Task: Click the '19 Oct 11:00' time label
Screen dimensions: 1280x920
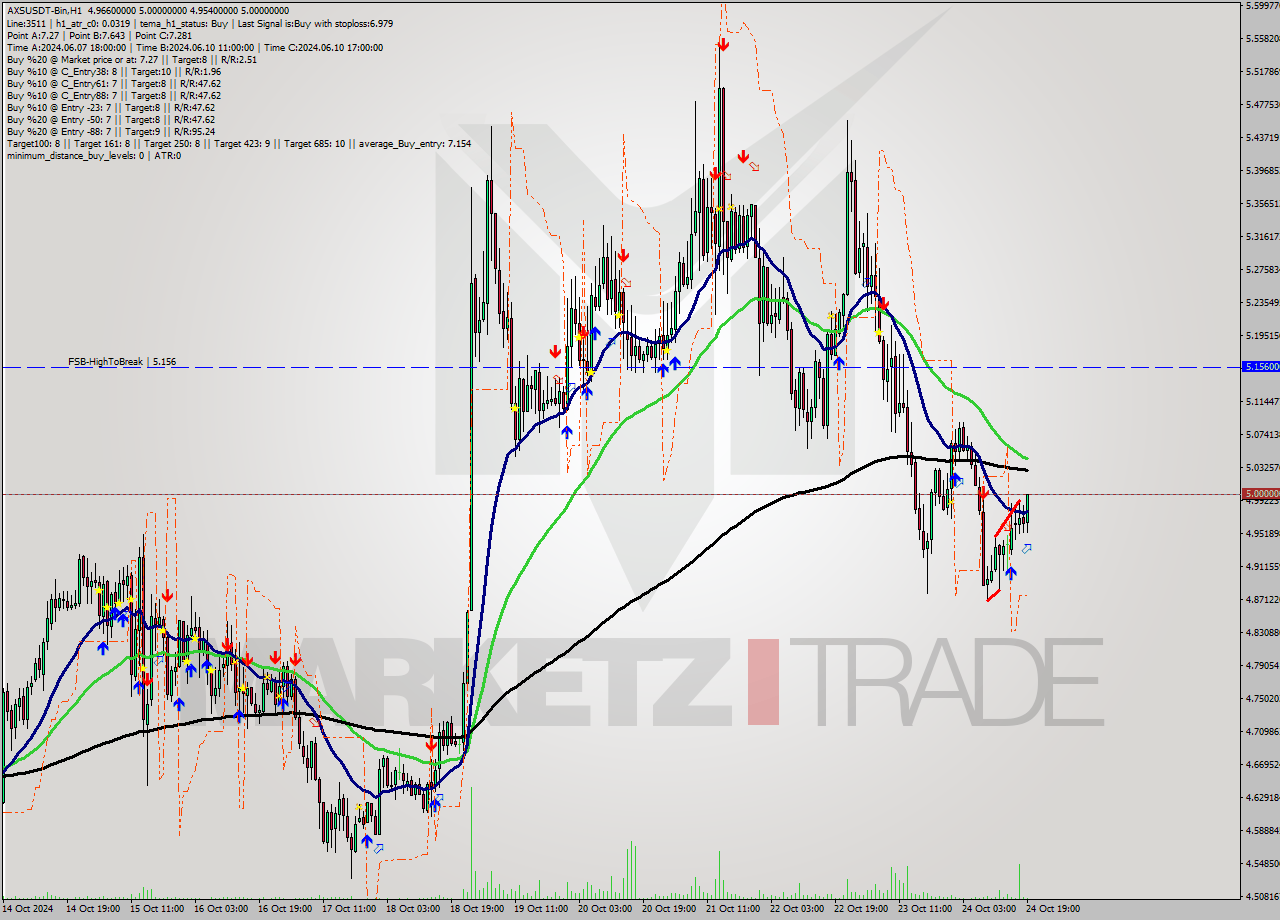Action: tap(541, 909)
